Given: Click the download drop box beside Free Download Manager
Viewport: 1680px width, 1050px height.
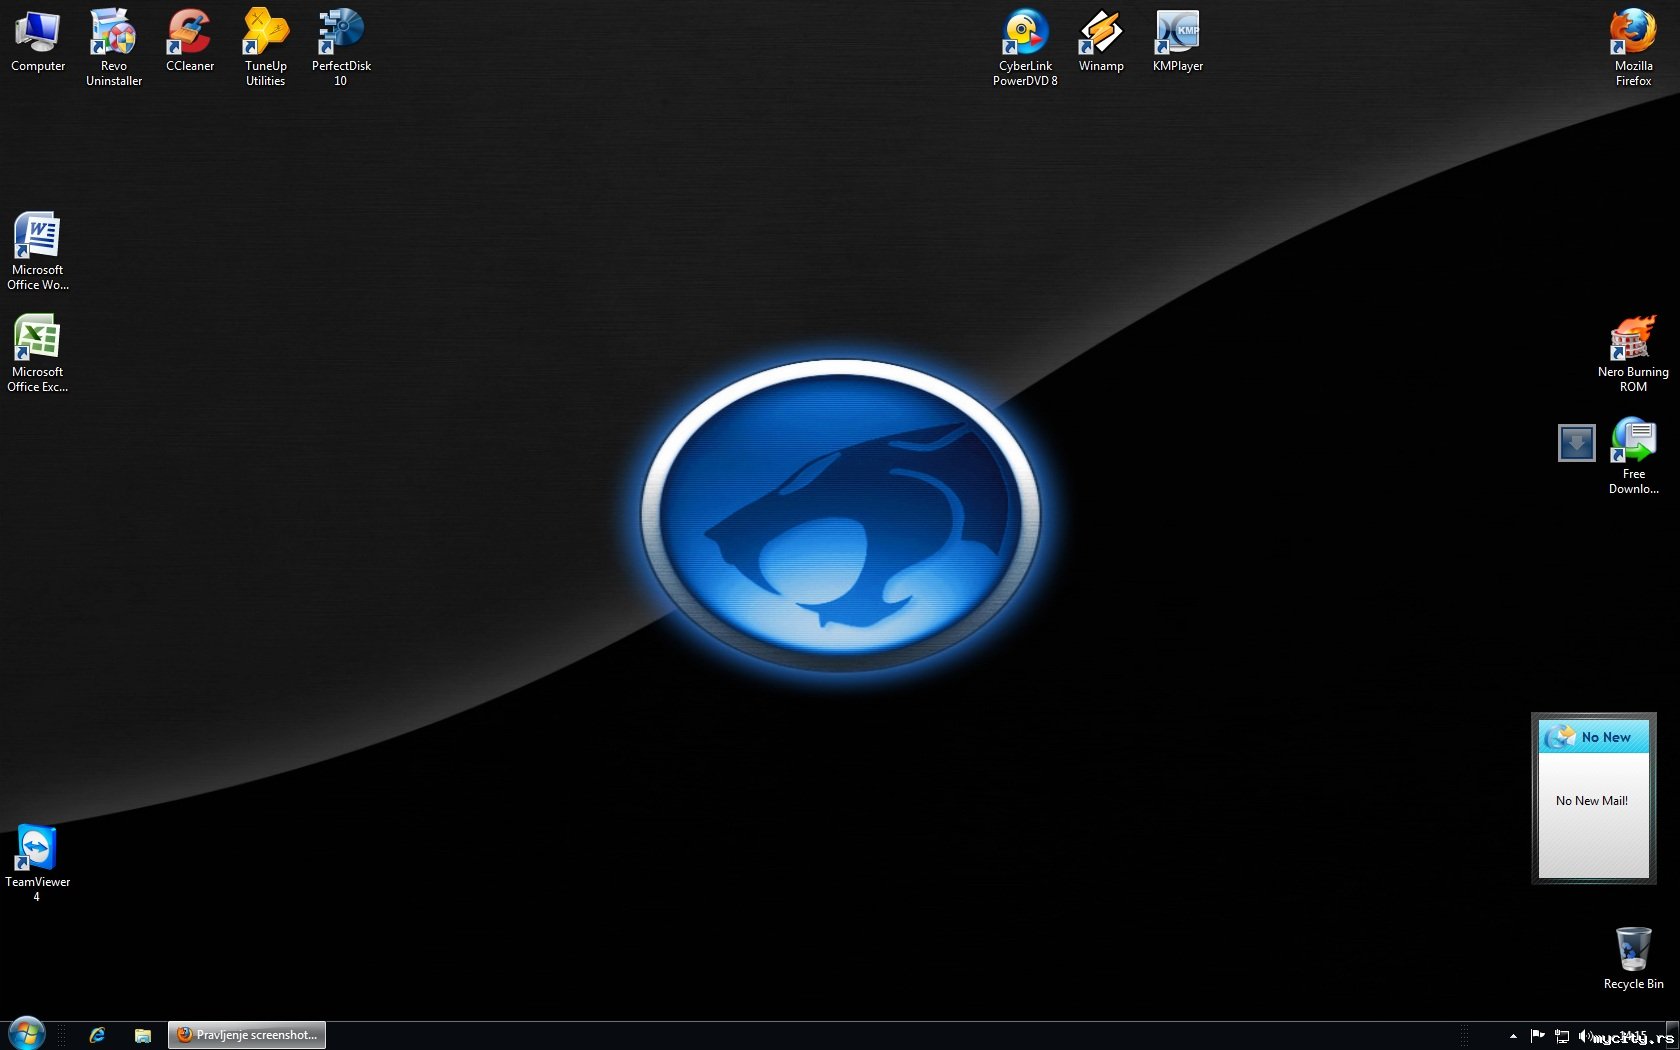Looking at the screenshot, I should tap(1577, 443).
